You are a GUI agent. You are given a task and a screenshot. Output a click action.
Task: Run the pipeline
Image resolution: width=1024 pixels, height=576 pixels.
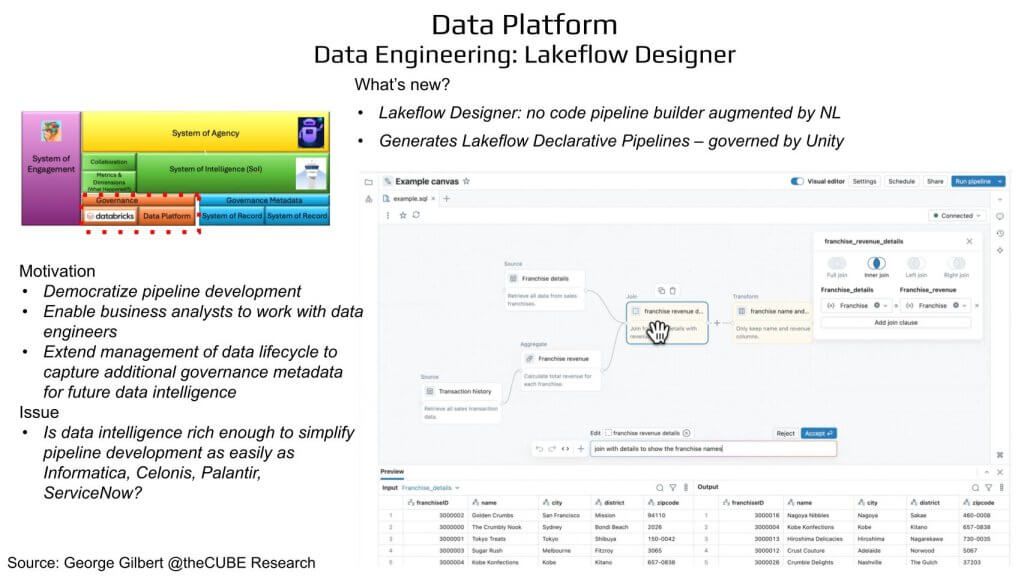click(972, 181)
